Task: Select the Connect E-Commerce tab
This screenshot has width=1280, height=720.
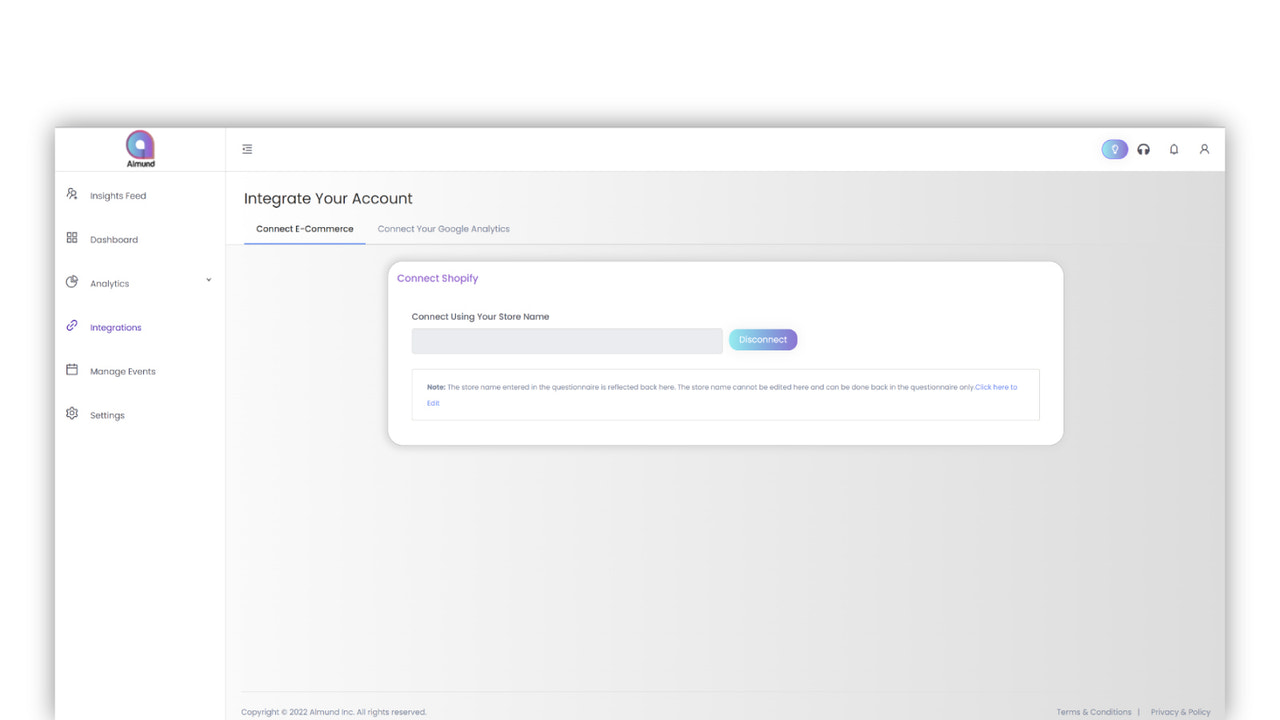Action: (x=304, y=228)
